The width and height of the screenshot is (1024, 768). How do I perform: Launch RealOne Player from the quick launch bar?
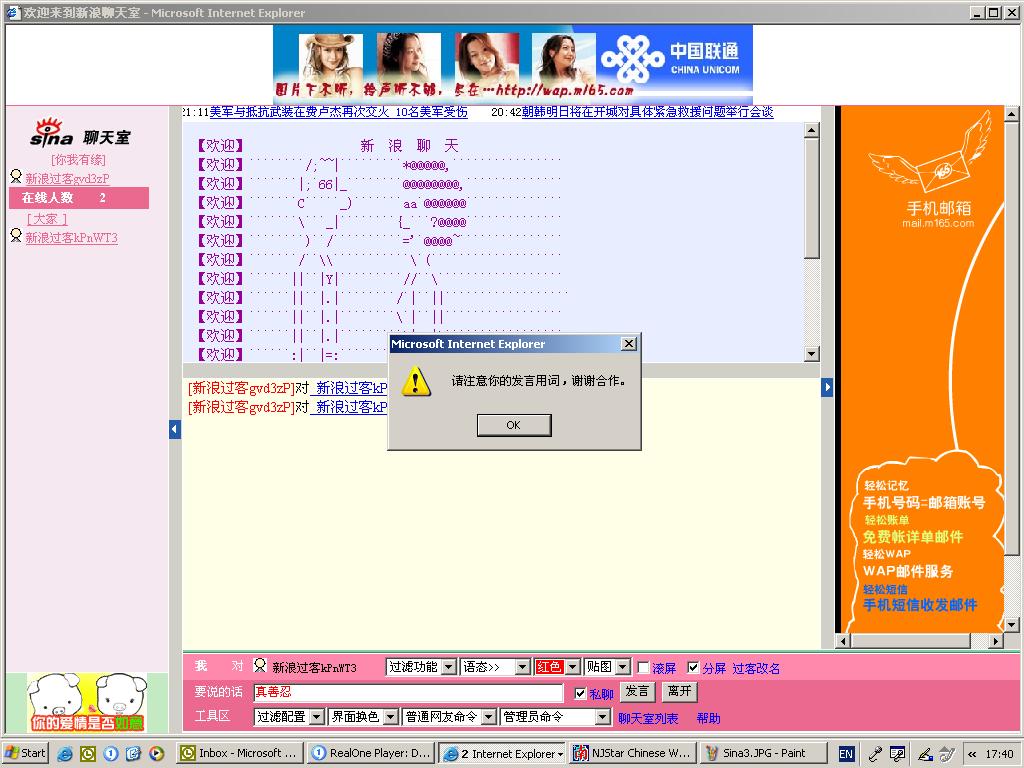click(110, 754)
